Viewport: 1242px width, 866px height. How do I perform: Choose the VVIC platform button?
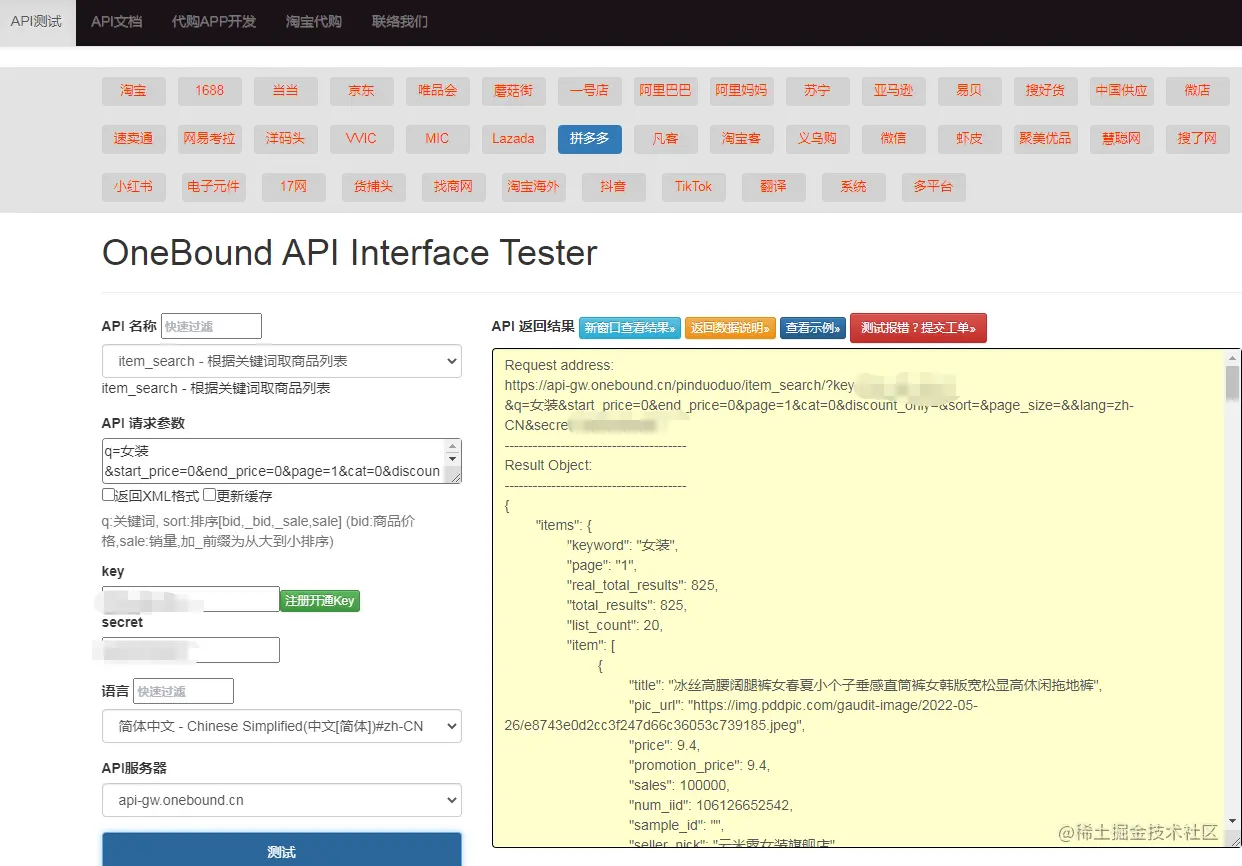coord(362,139)
